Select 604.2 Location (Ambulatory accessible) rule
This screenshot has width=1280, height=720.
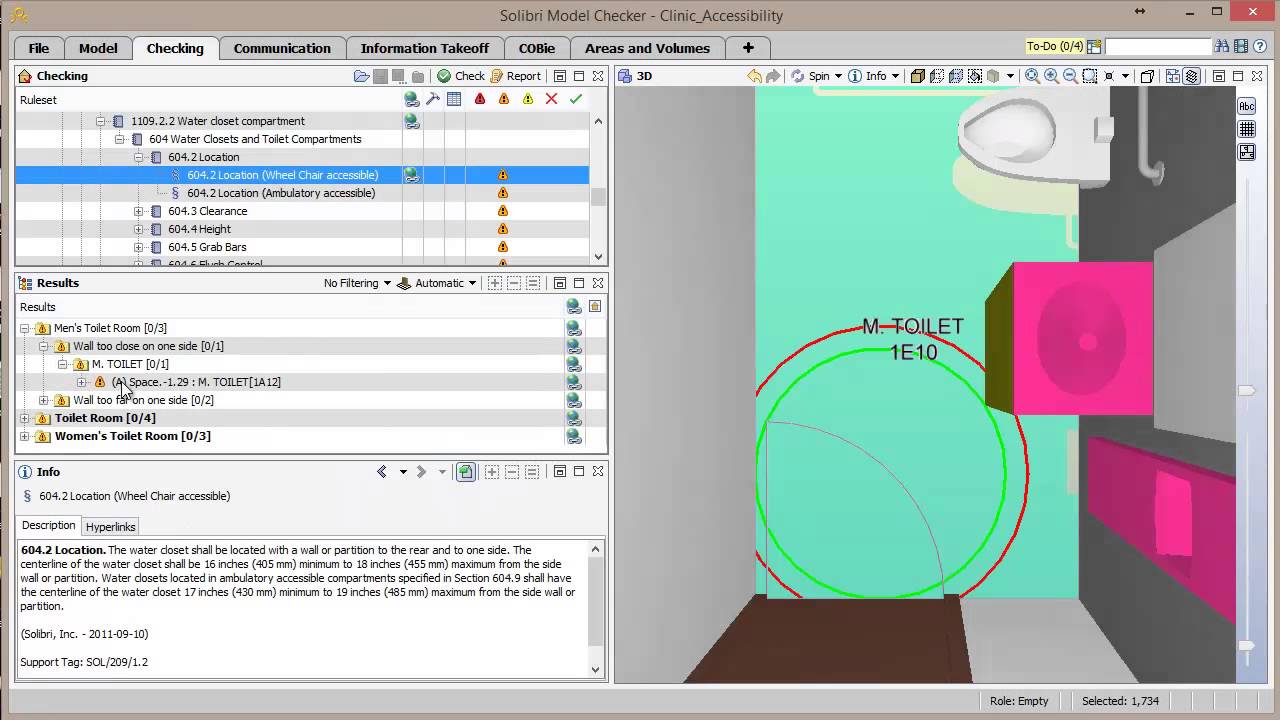(x=281, y=193)
